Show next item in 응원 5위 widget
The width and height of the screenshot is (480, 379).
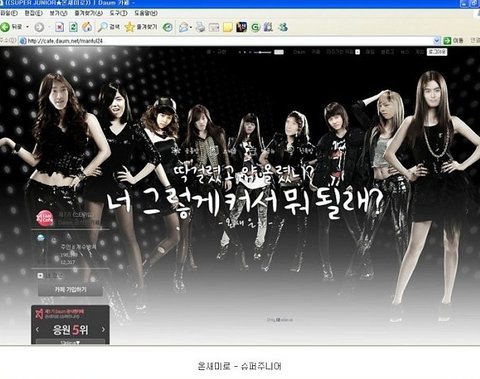coord(103,329)
